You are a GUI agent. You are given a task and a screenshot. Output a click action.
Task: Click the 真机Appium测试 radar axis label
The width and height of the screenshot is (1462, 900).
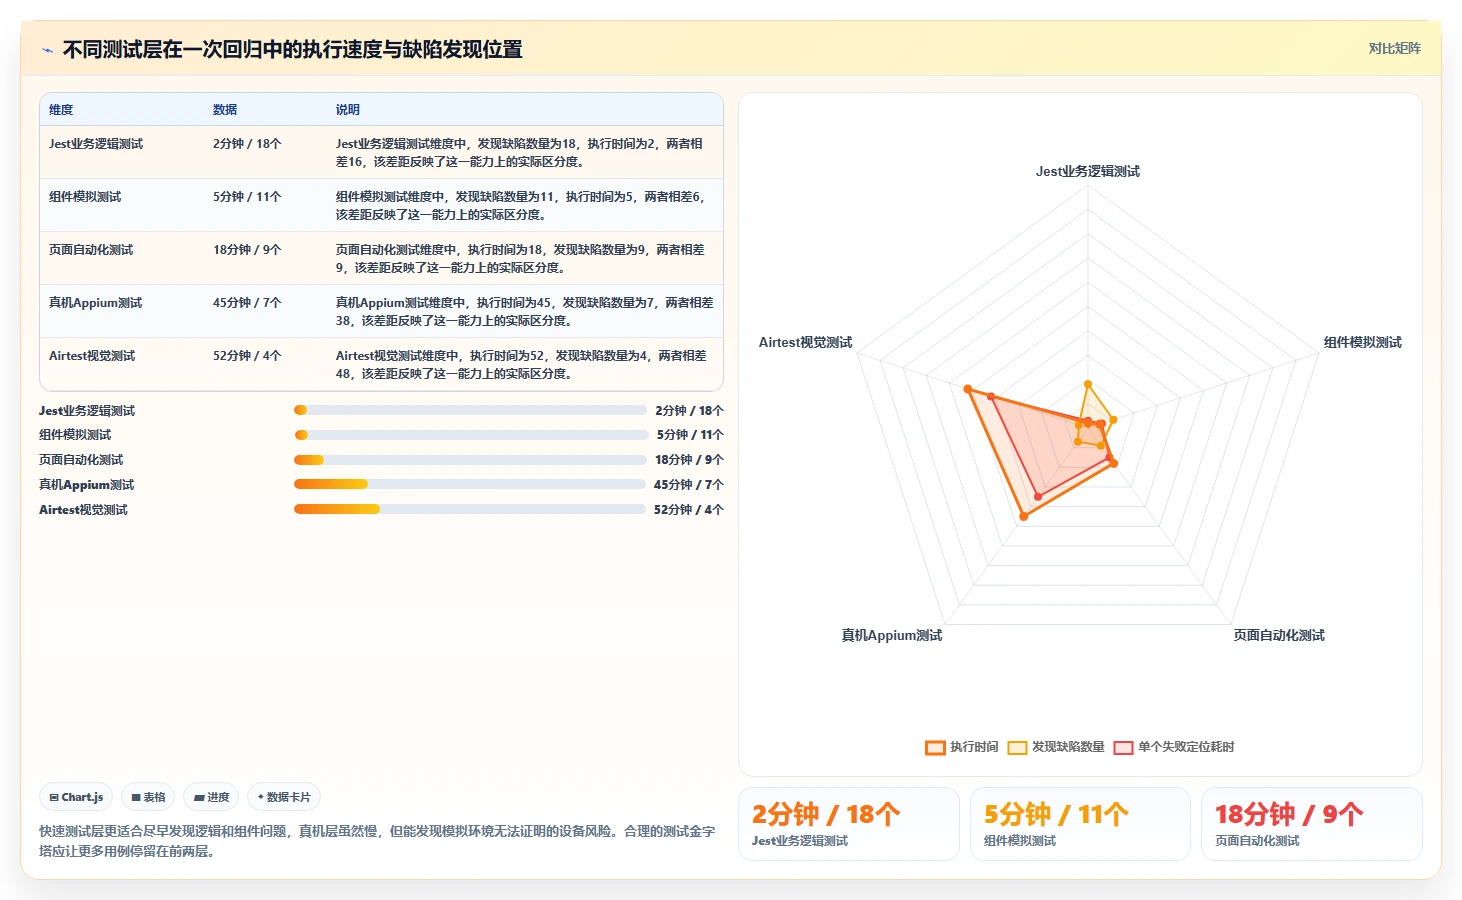(x=892, y=636)
